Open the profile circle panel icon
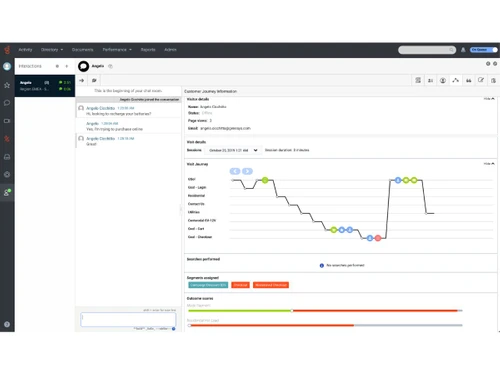This screenshot has width=500, height=375. (443, 80)
